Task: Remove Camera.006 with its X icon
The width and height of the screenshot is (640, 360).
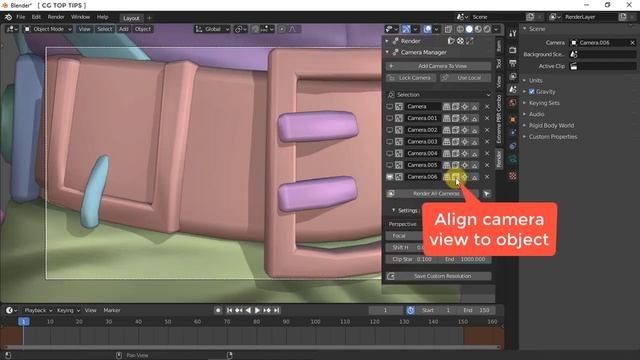Action: click(x=487, y=177)
